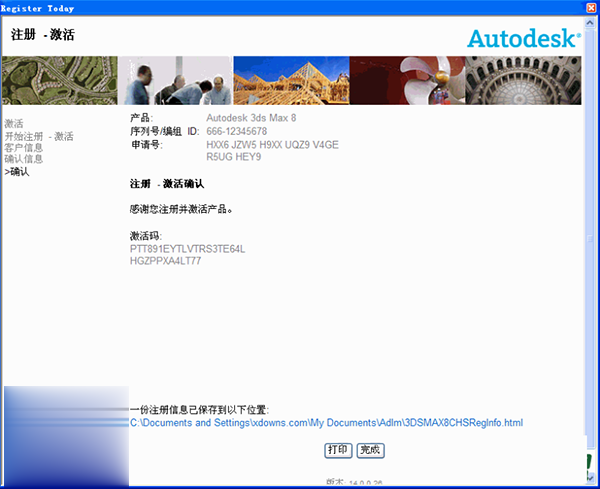
Task: Select the 客户信息 step in the sidebar
Action: (23, 148)
